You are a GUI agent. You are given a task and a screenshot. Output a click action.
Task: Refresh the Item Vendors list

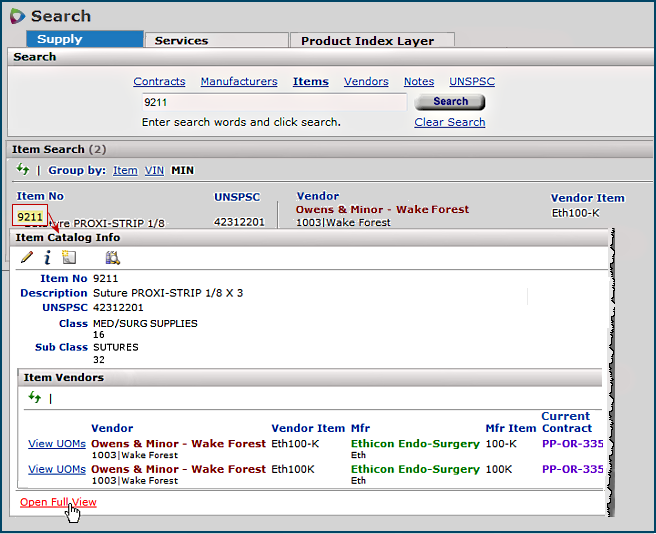tap(35, 397)
